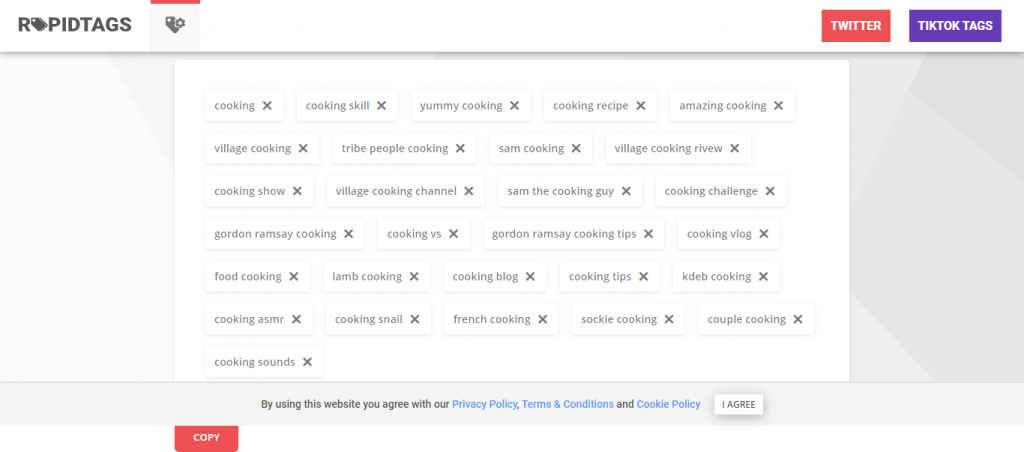
Task: Remove the "cooking skill" tag
Action: click(x=381, y=106)
